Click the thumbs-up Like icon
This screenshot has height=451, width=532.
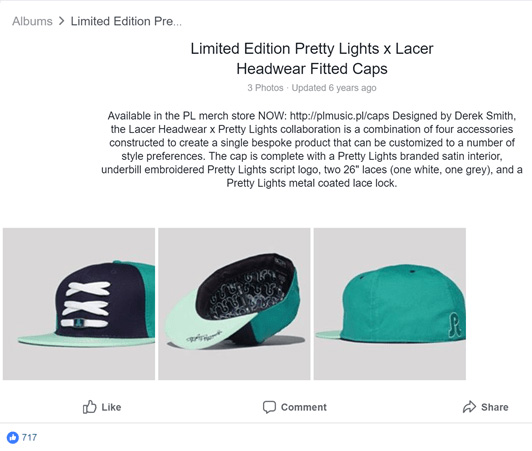(x=90, y=407)
